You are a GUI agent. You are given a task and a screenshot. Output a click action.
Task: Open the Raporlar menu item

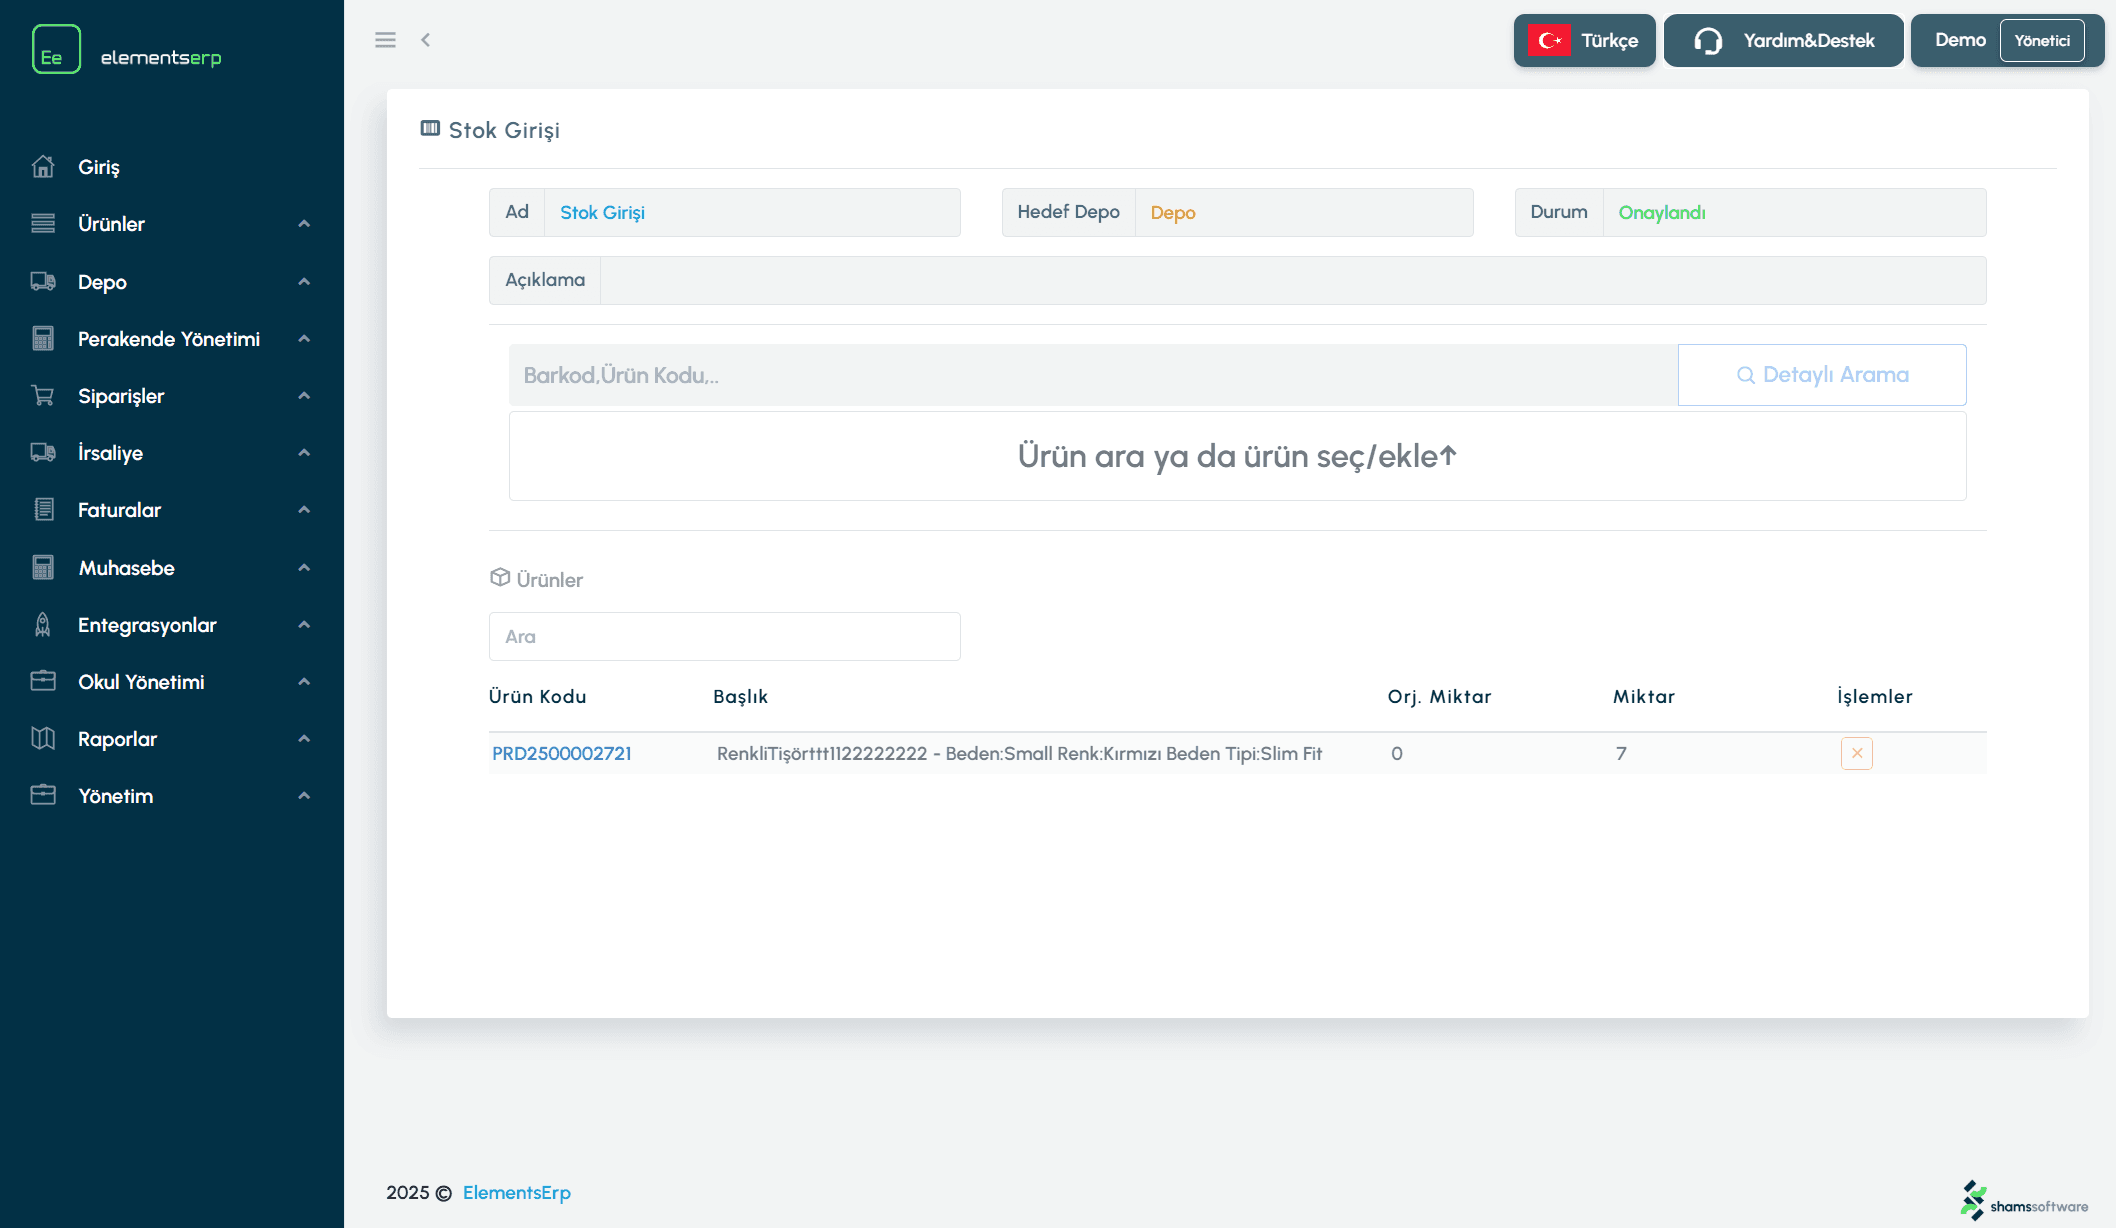pyautogui.click(x=117, y=739)
